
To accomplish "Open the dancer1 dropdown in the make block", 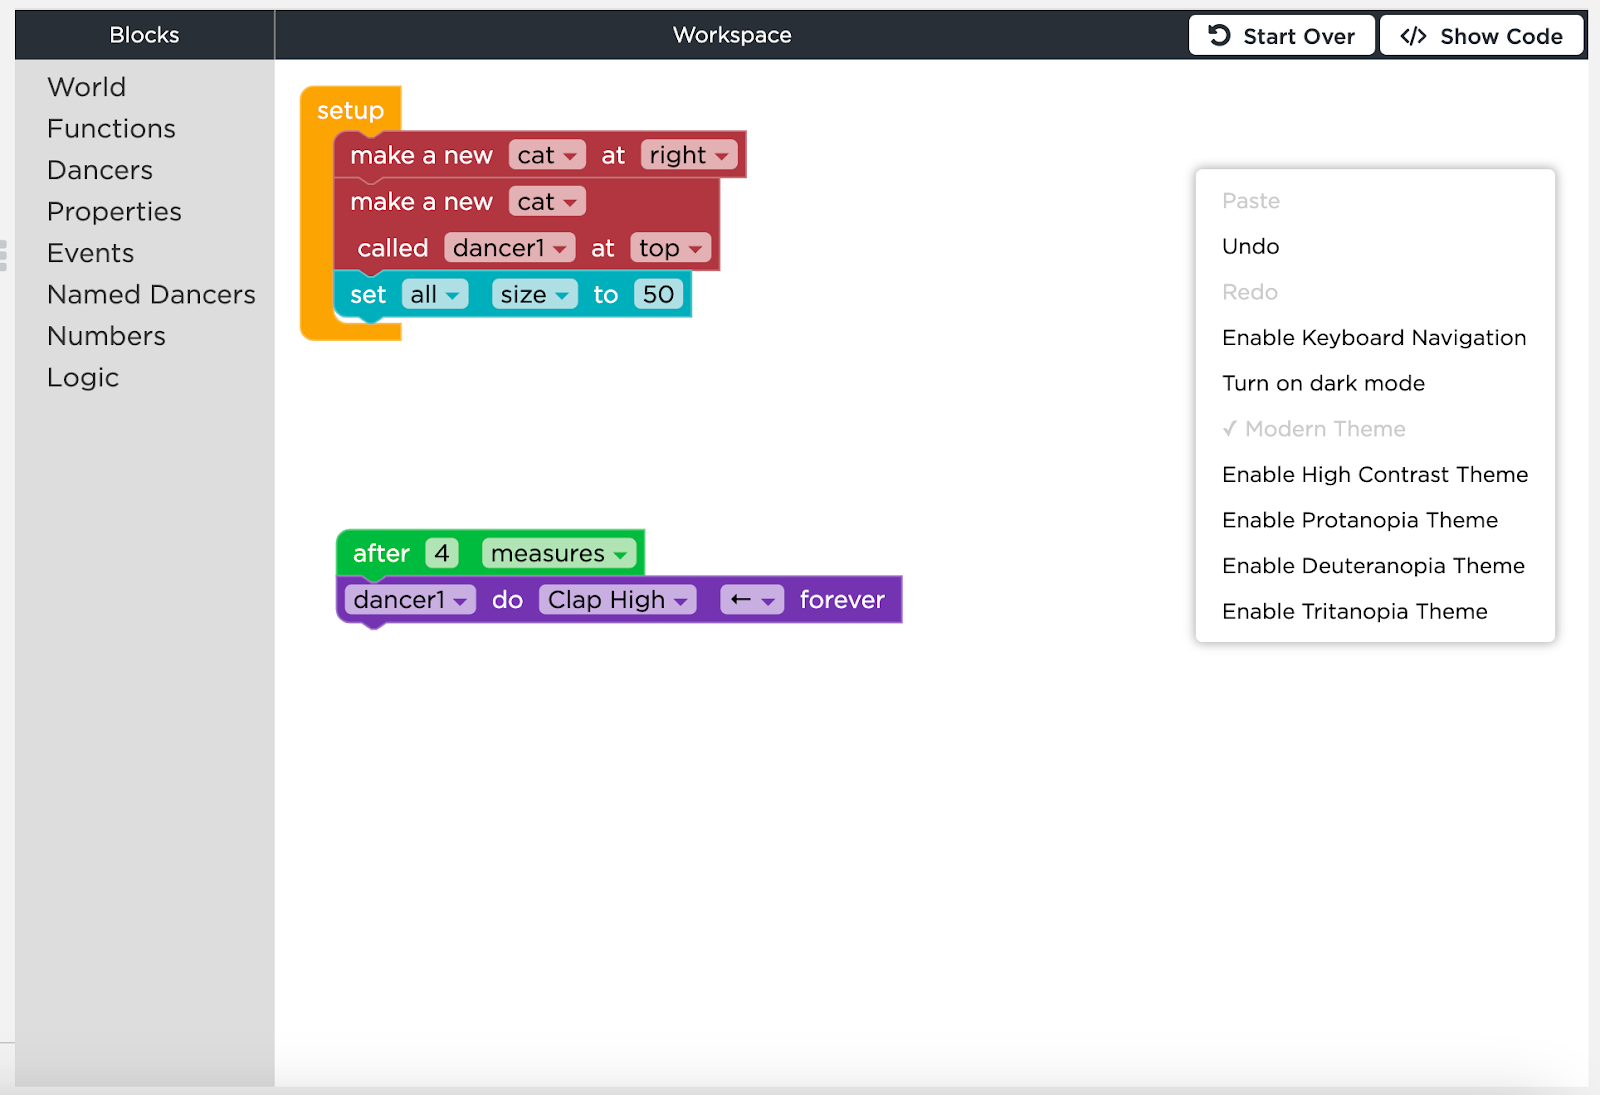I will pos(509,248).
